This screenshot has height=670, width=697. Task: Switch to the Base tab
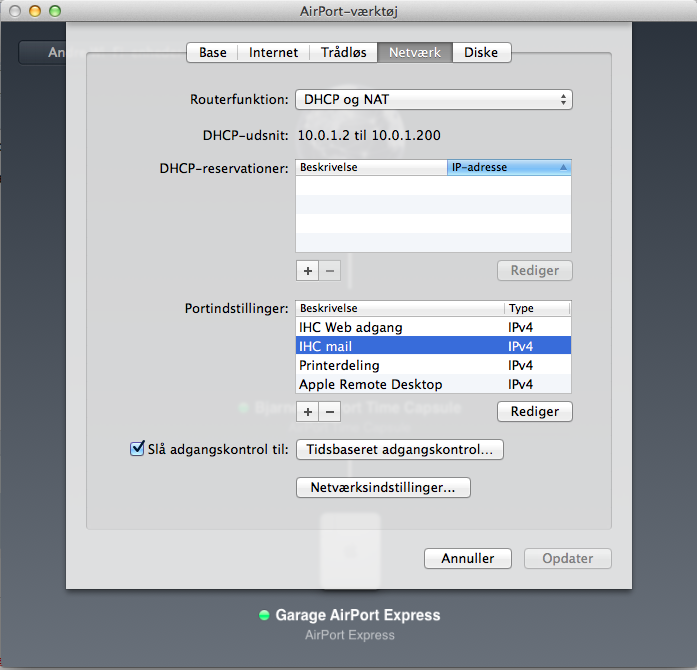coord(213,53)
